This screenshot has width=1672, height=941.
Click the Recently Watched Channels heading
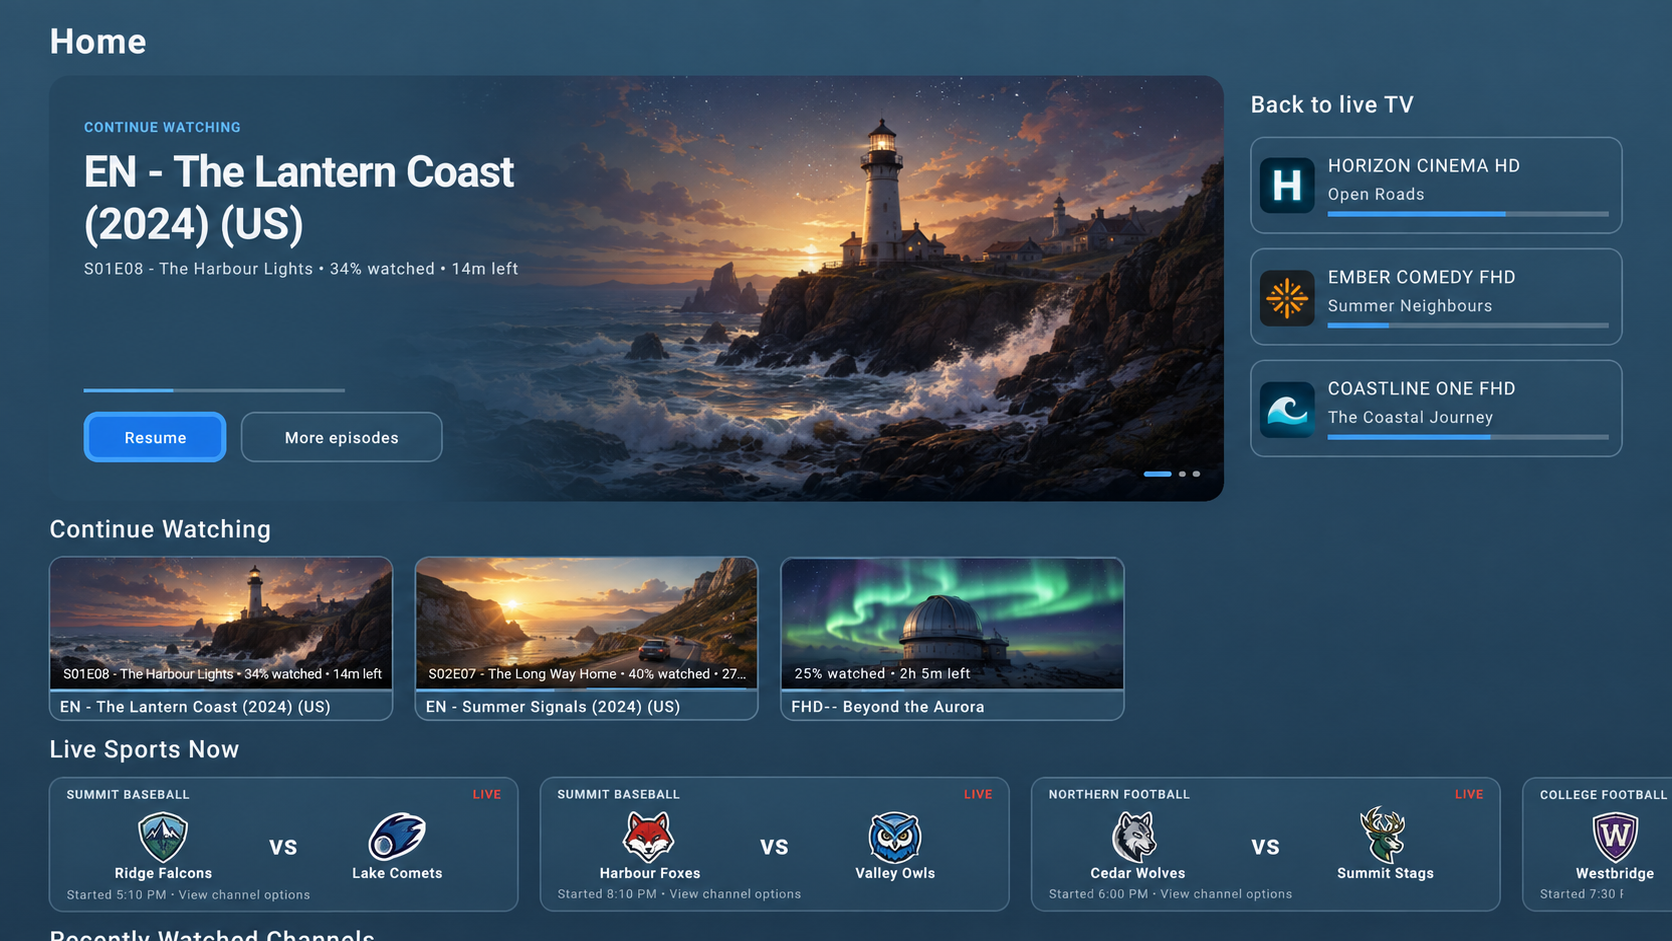pos(212,935)
